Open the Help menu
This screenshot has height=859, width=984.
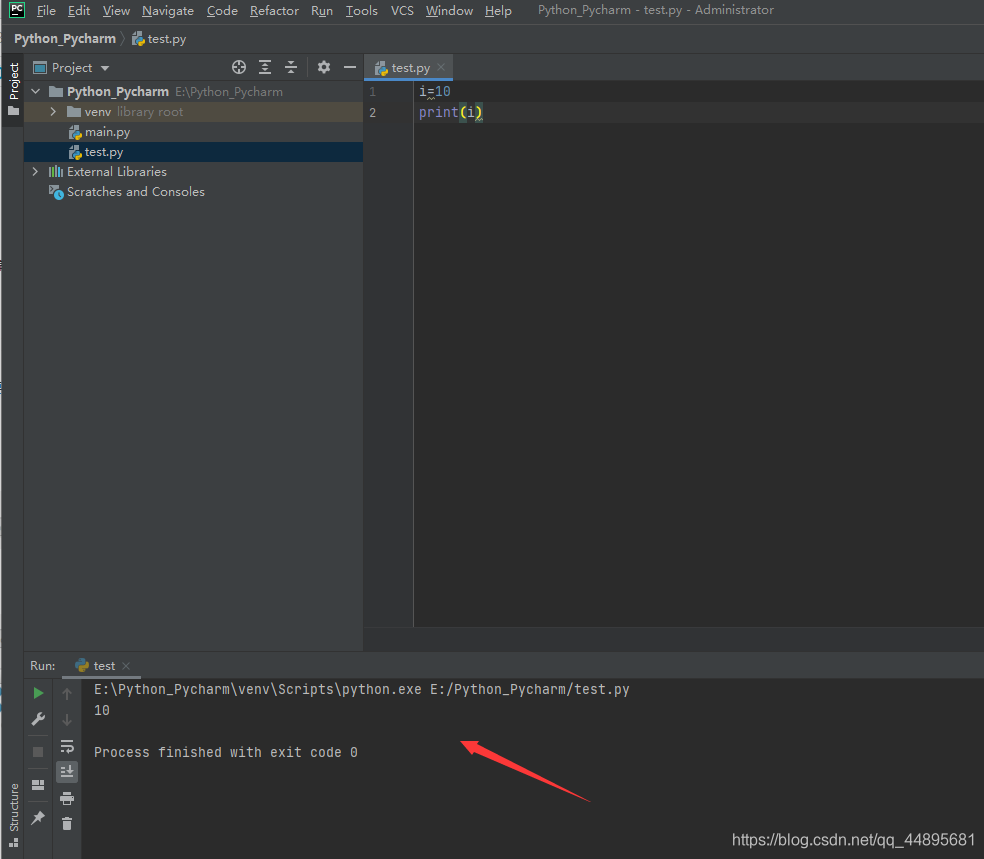pyautogui.click(x=498, y=11)
